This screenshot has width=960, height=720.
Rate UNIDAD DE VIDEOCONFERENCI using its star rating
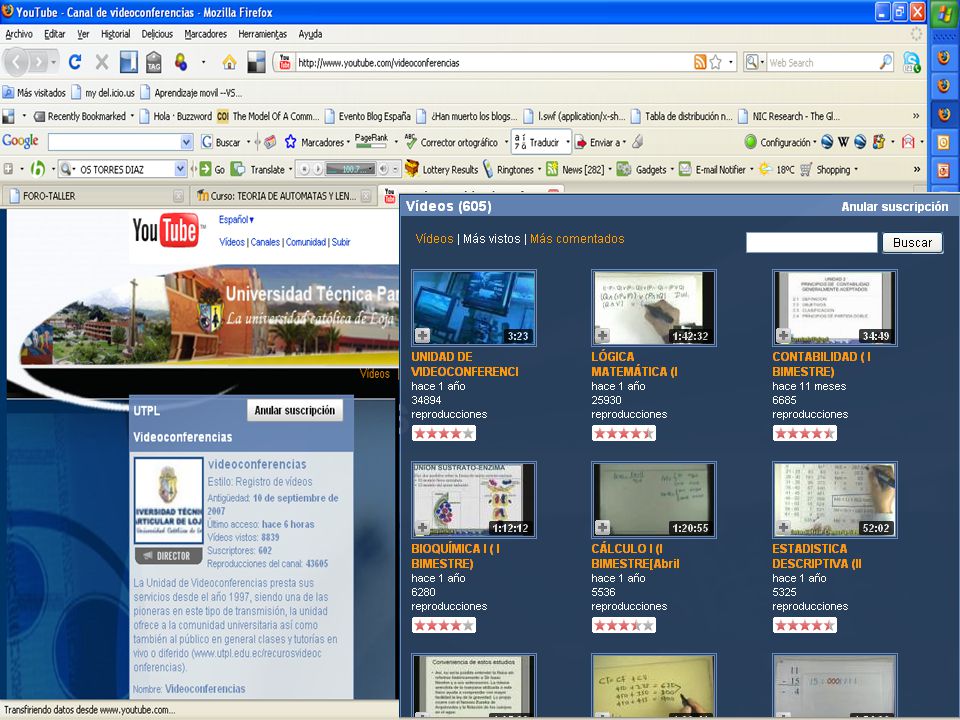[444, 433]
